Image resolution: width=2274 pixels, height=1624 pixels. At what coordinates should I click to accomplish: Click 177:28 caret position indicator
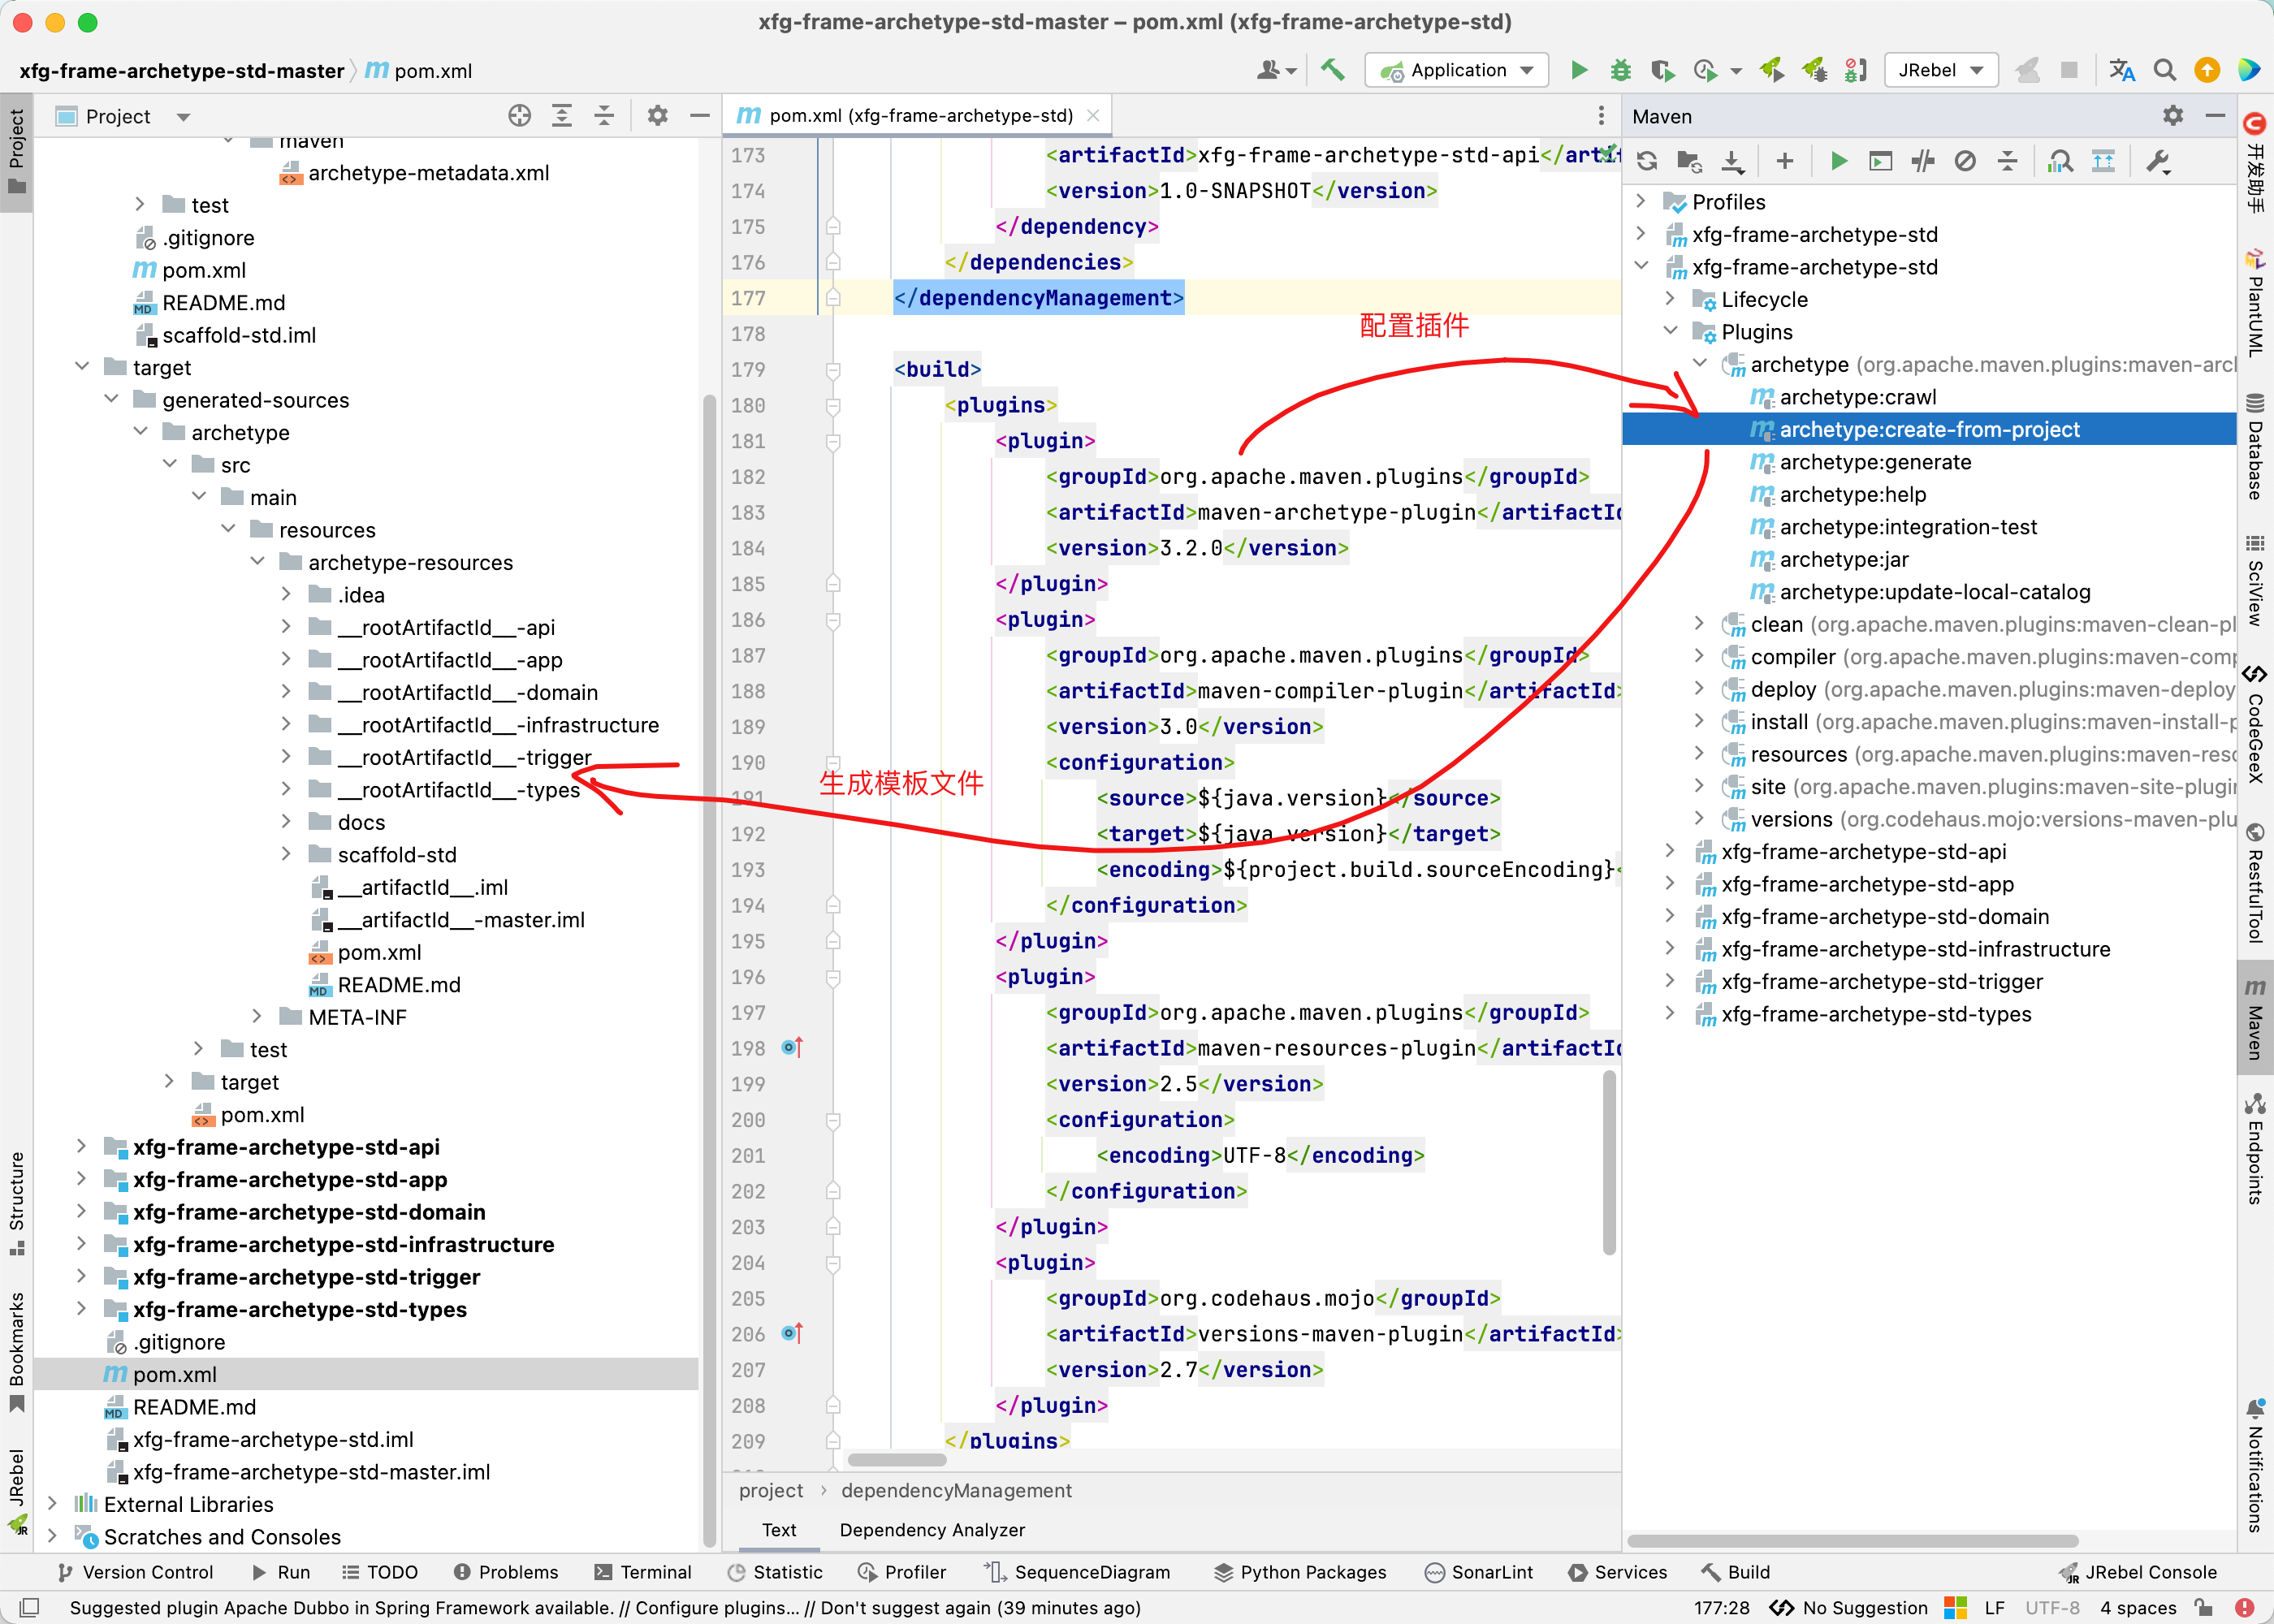coord(1721,1608)
